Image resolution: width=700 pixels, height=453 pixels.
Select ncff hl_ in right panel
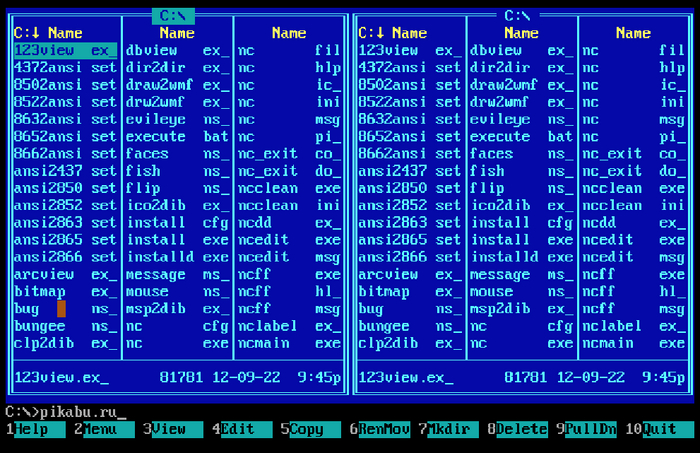click(x=634, y=291)
